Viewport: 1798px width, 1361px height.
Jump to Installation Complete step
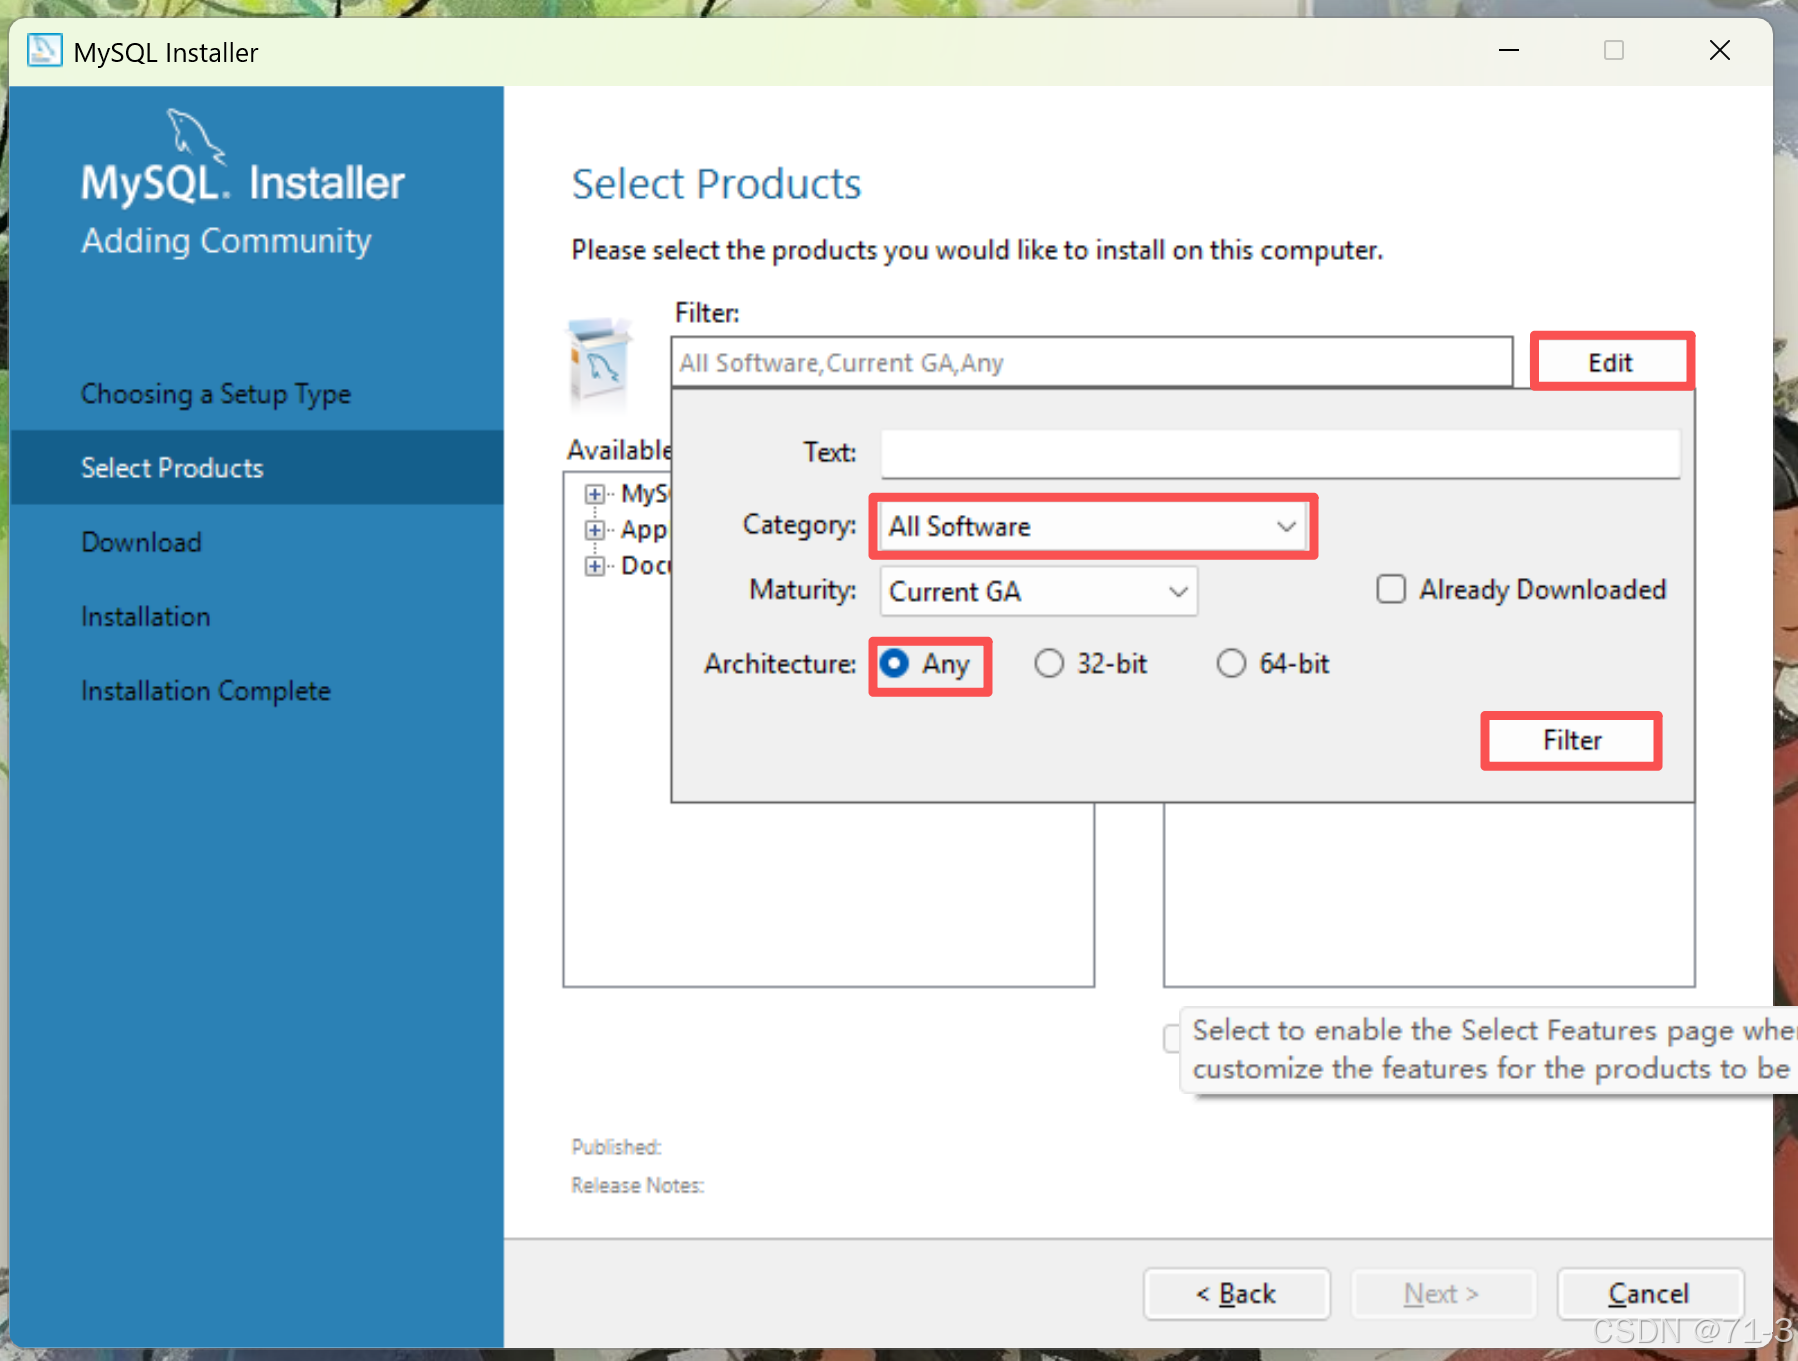click(x=206, y=691)
